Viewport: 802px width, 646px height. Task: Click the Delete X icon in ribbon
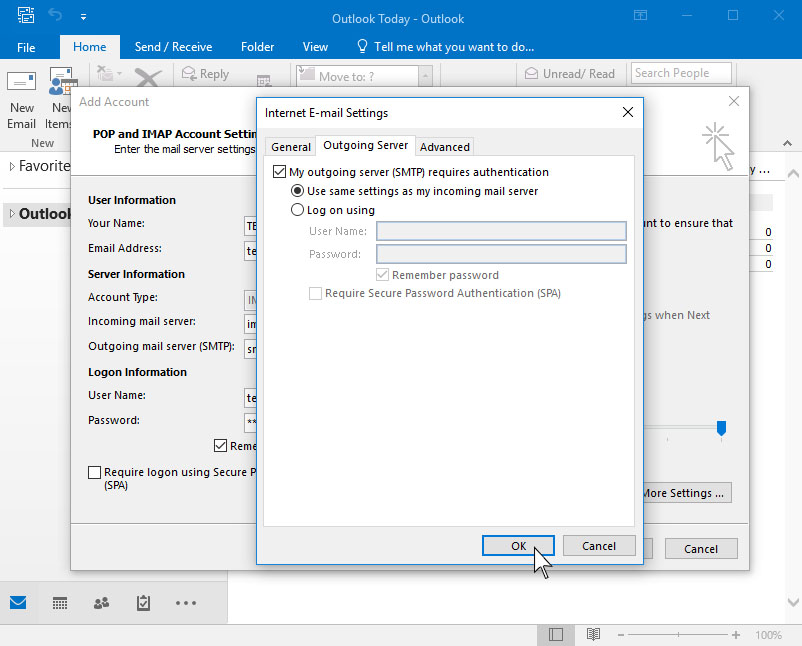point(148,78)
